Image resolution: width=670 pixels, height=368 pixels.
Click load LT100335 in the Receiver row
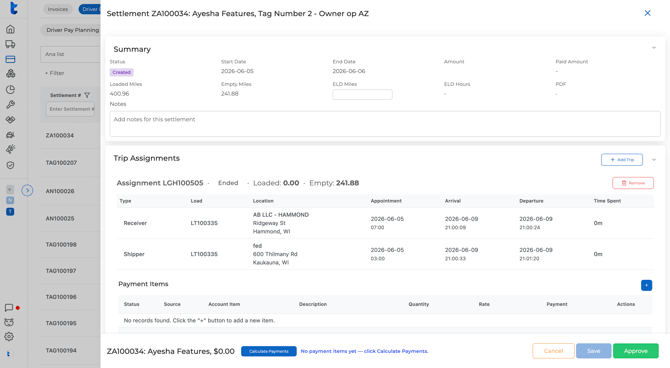pos(204,223)
